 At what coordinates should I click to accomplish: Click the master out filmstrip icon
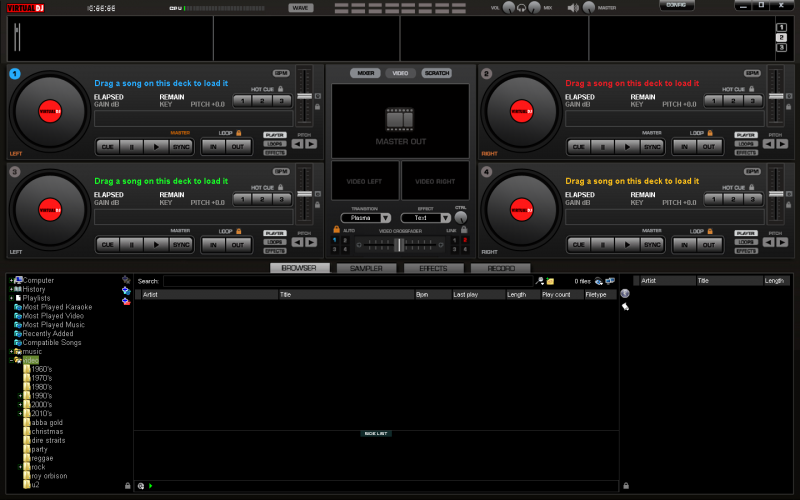(400, 119)
